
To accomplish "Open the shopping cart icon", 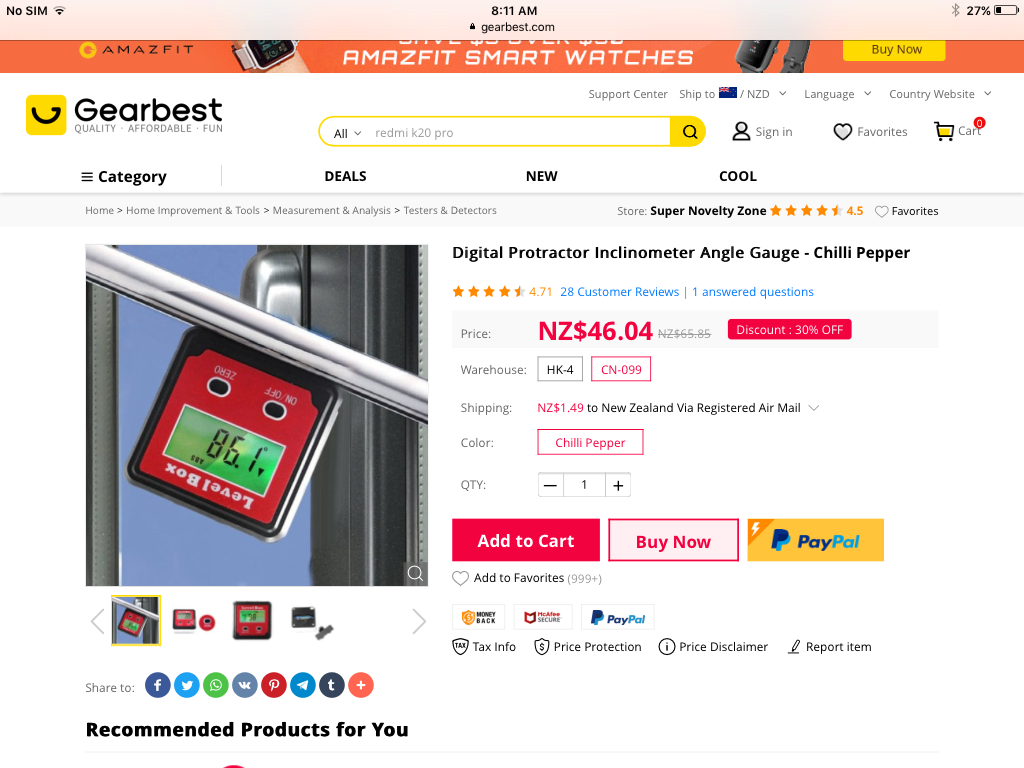I will click(x=944, y=131).
